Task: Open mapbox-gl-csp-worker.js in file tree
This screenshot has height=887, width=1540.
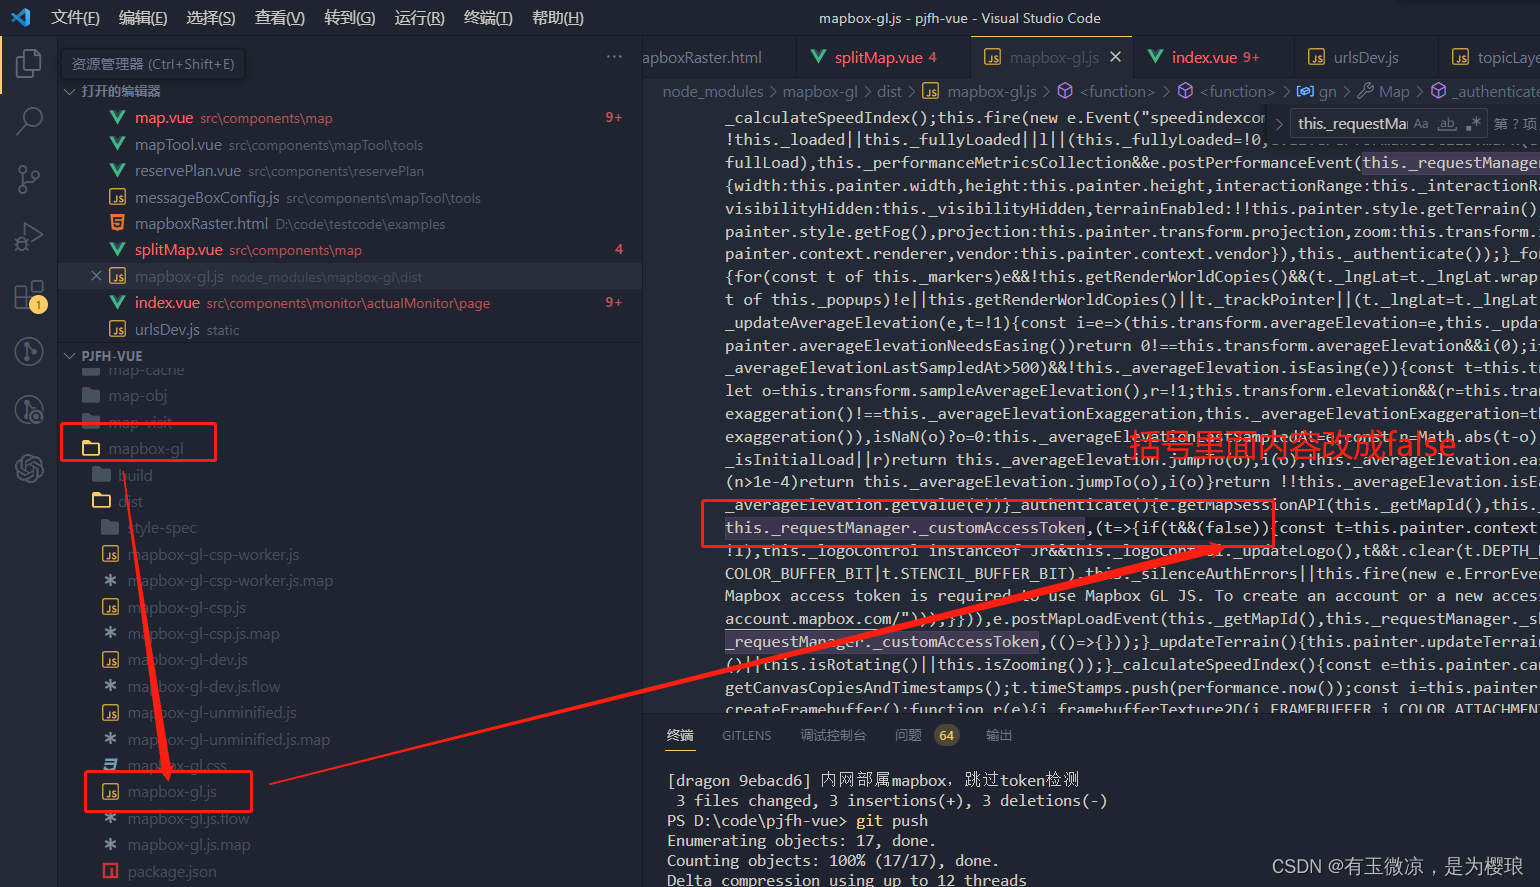Action: tap(213, 554)
